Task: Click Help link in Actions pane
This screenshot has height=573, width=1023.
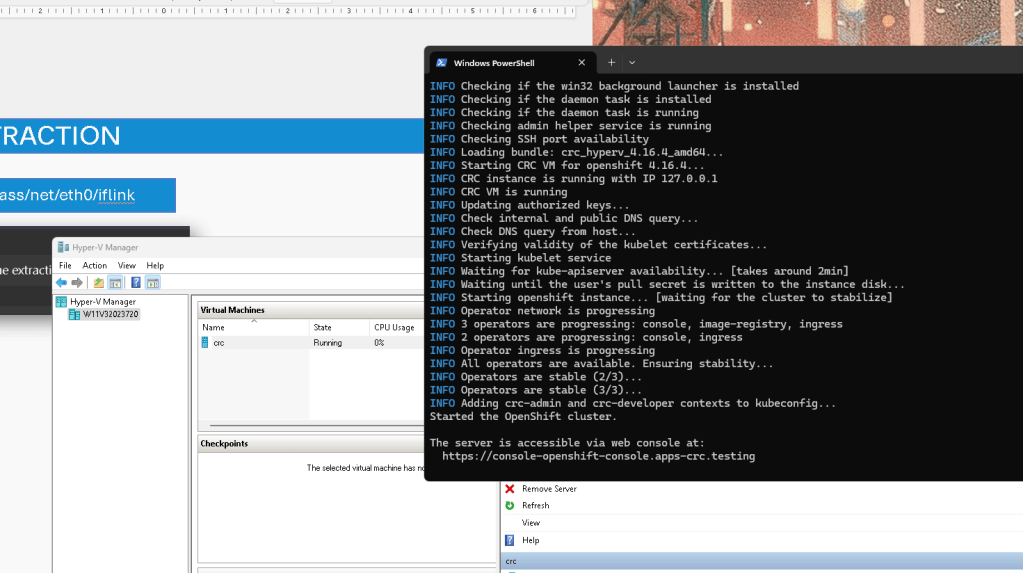Action: point(530,540)
